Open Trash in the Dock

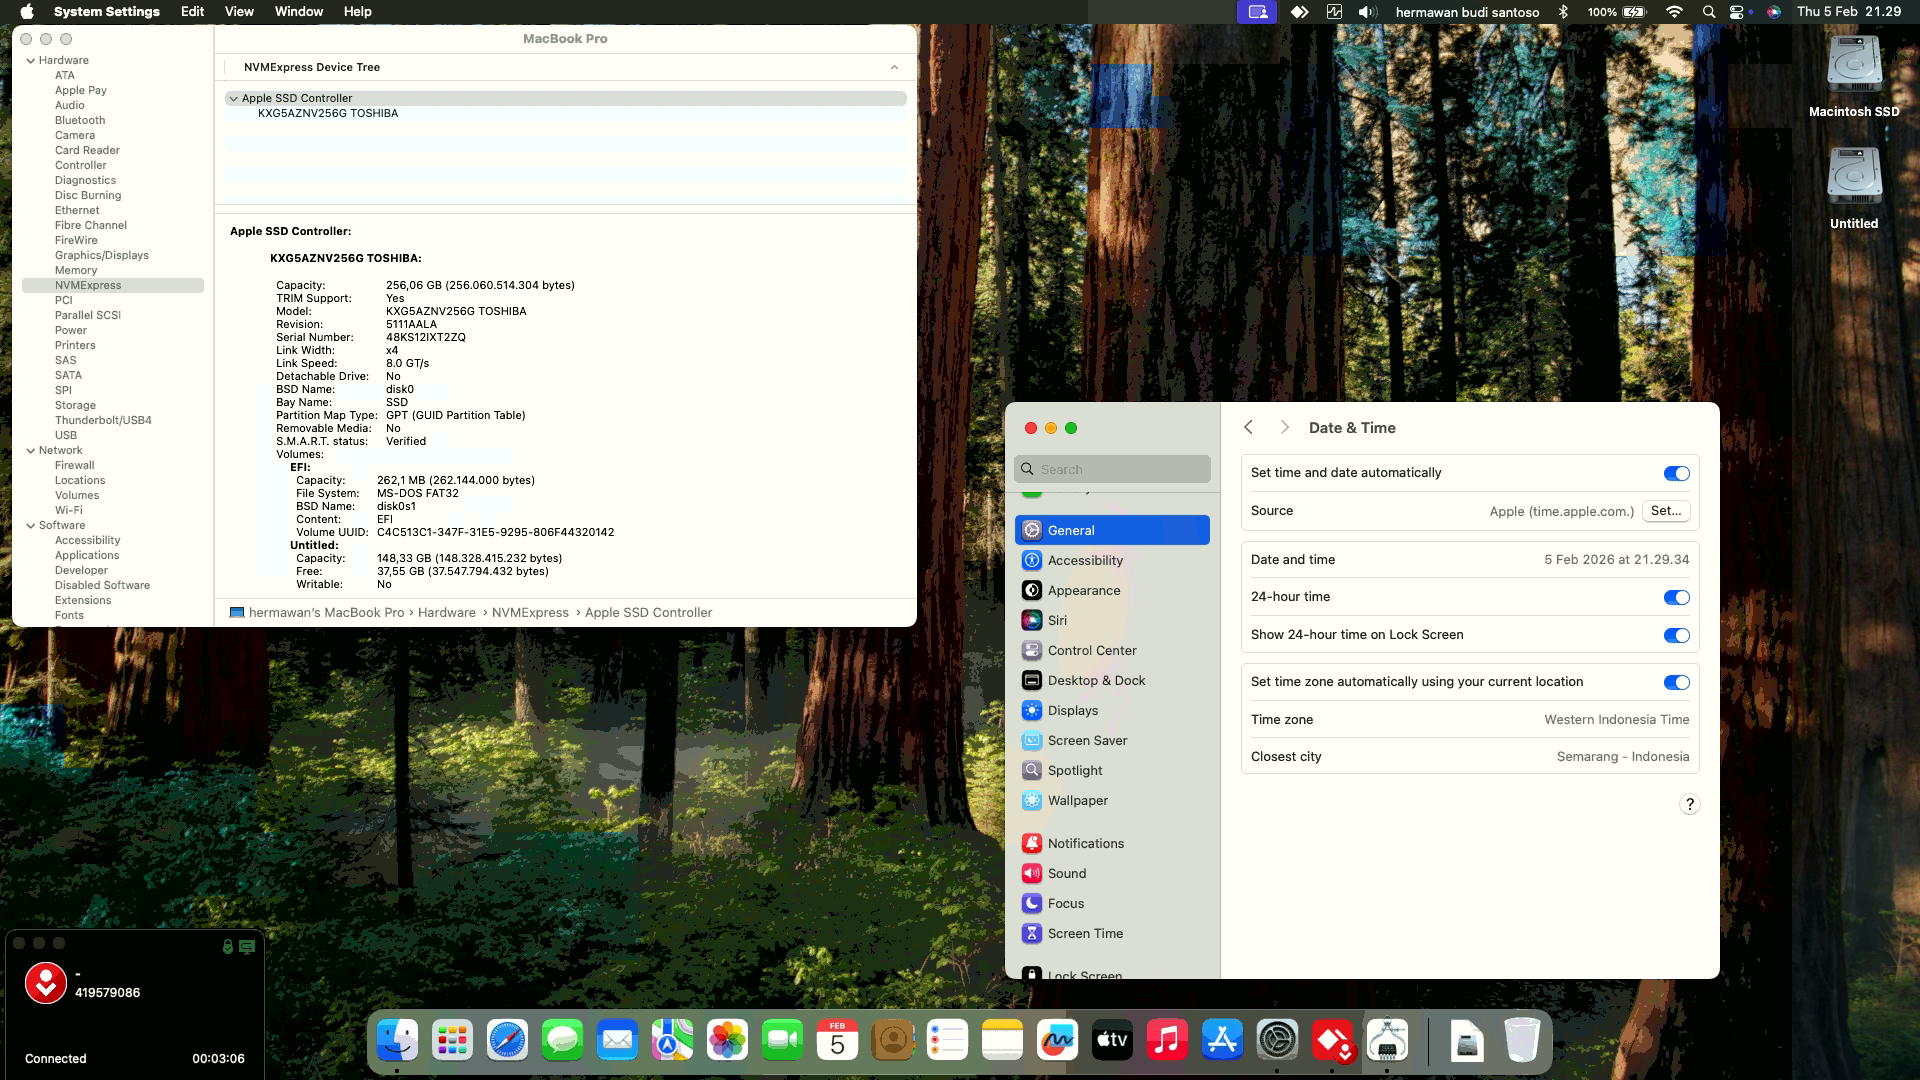pos(1522,1041)
